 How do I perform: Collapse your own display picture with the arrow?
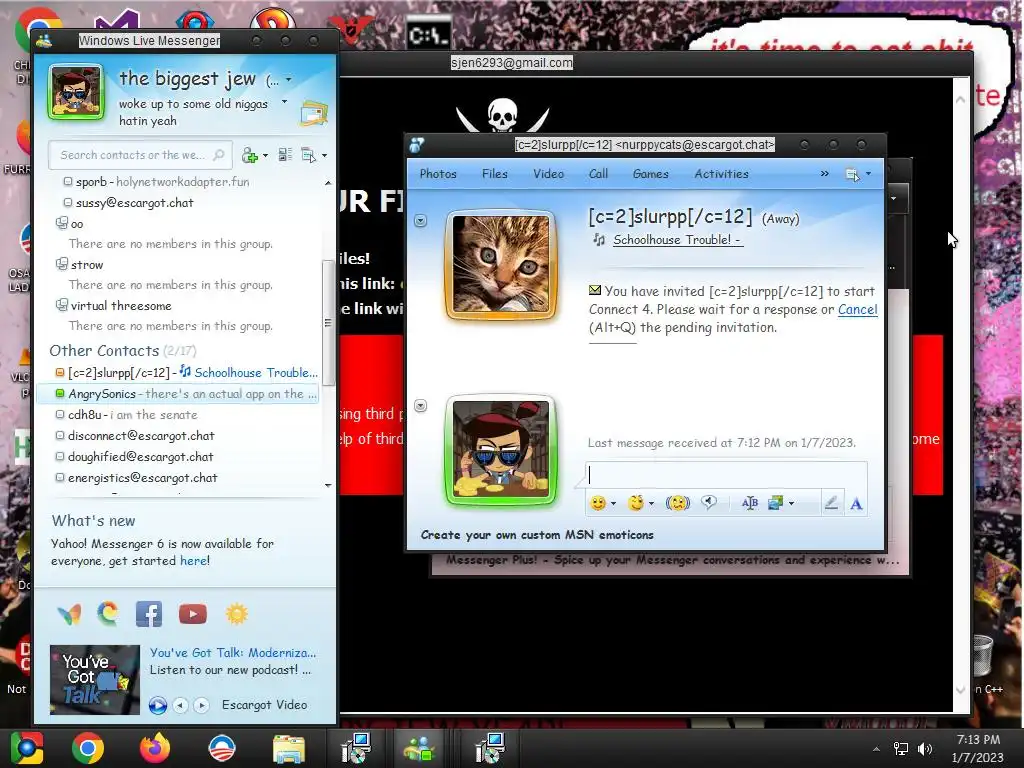point(421,406)
